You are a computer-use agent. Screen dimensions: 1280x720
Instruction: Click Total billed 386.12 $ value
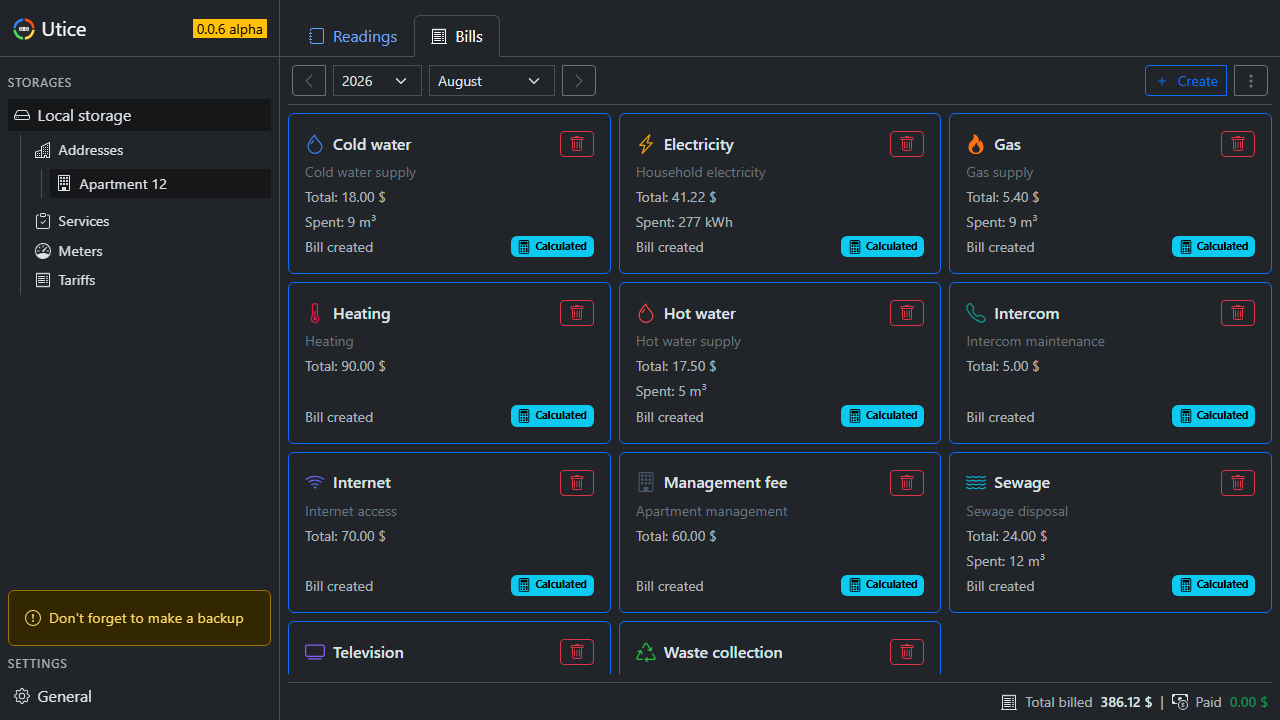tap(1126, 702)
